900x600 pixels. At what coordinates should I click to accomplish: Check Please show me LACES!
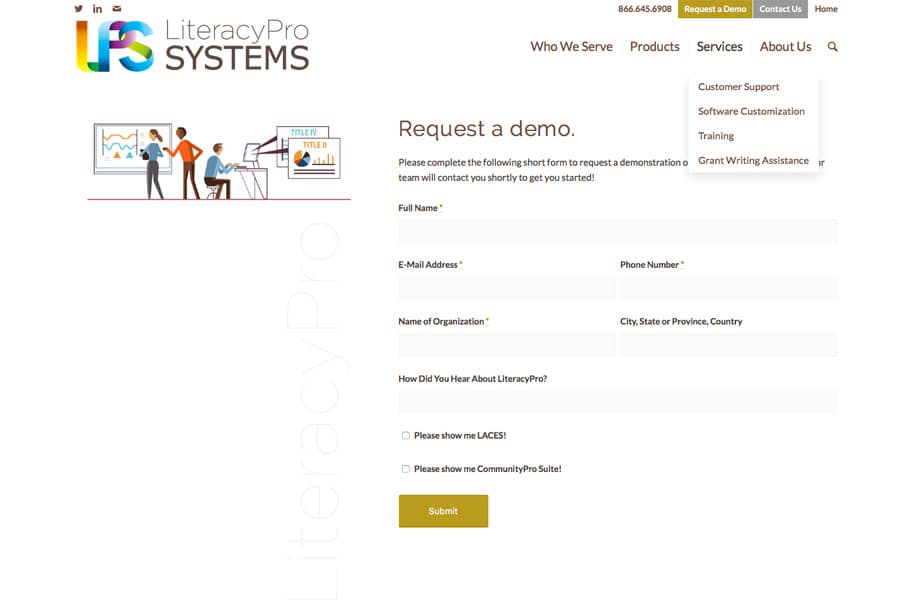click(406, 435)
